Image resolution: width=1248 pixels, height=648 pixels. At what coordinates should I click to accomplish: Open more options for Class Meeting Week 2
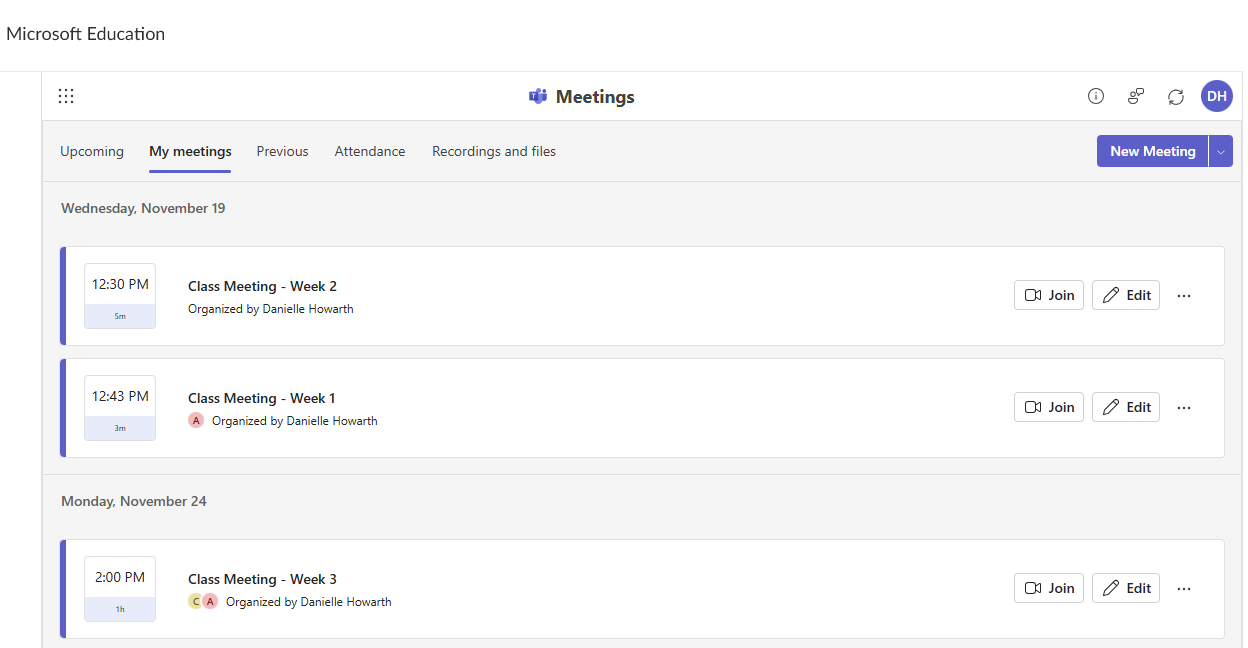pyautogui.click(x=1184, y=295)
